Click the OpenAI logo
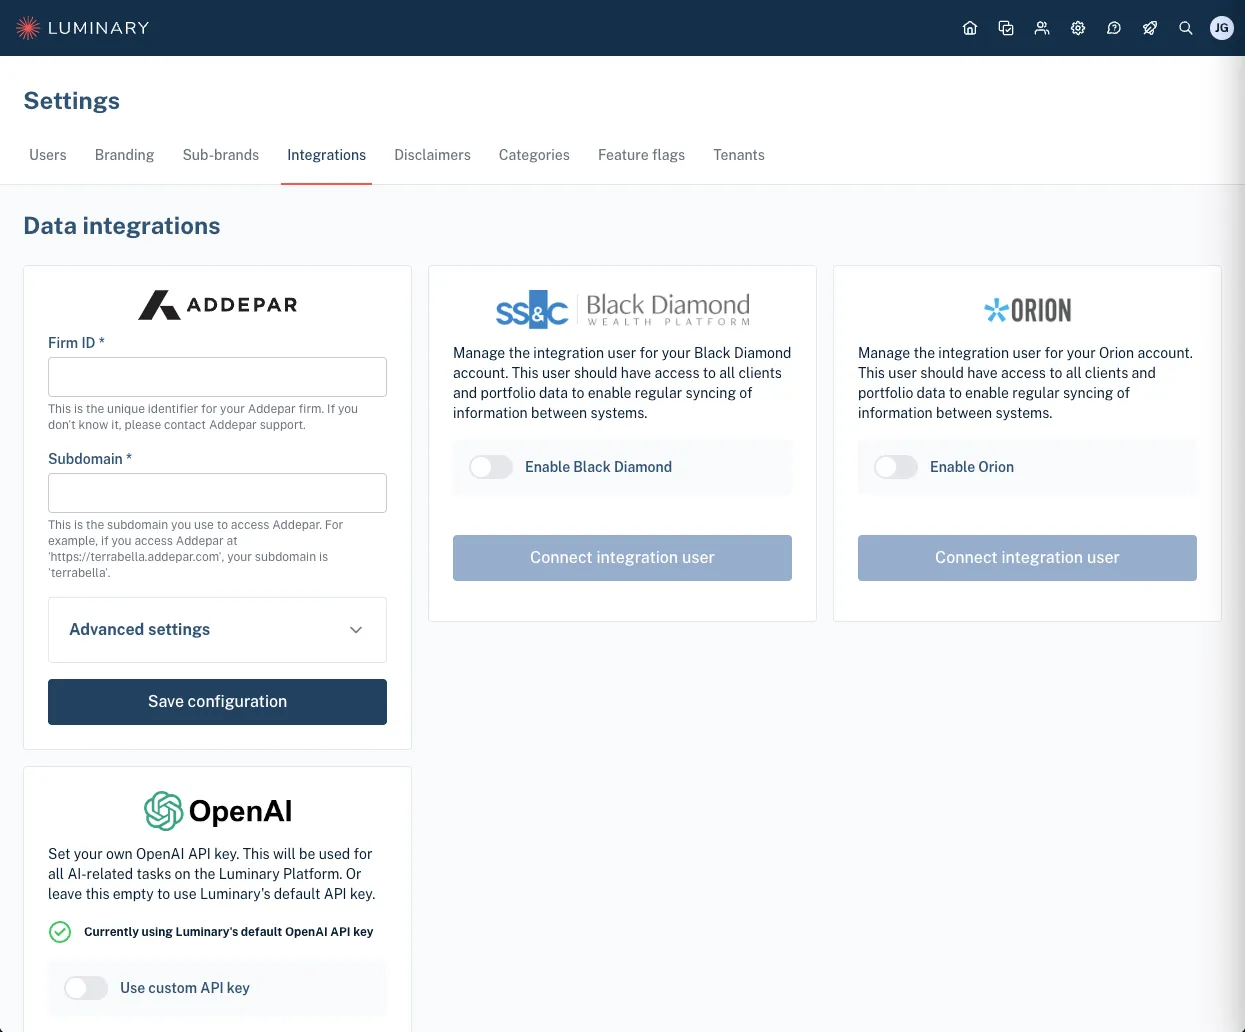This screenshot has height=1032, width=1245. (x=217, y=811)
